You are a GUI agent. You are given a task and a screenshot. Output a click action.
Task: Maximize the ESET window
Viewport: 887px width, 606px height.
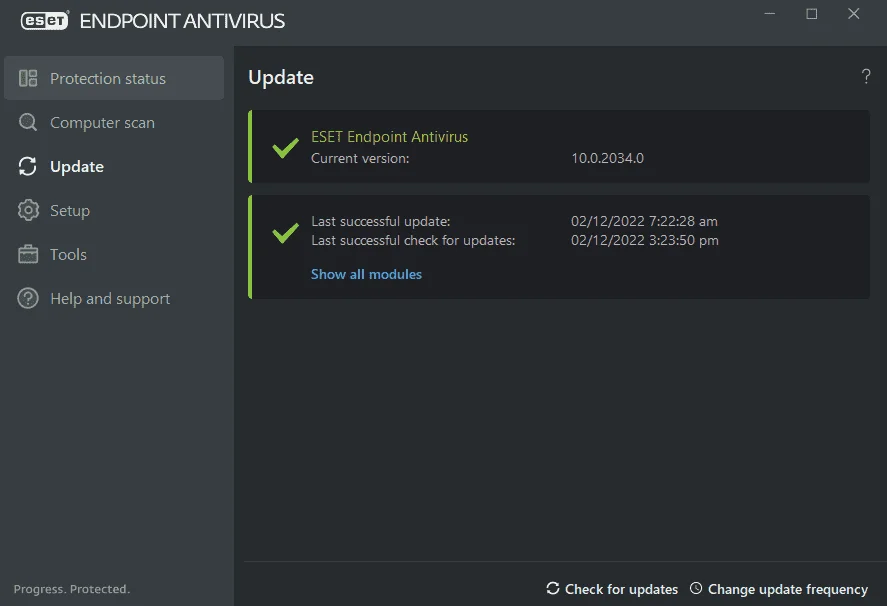811,14
